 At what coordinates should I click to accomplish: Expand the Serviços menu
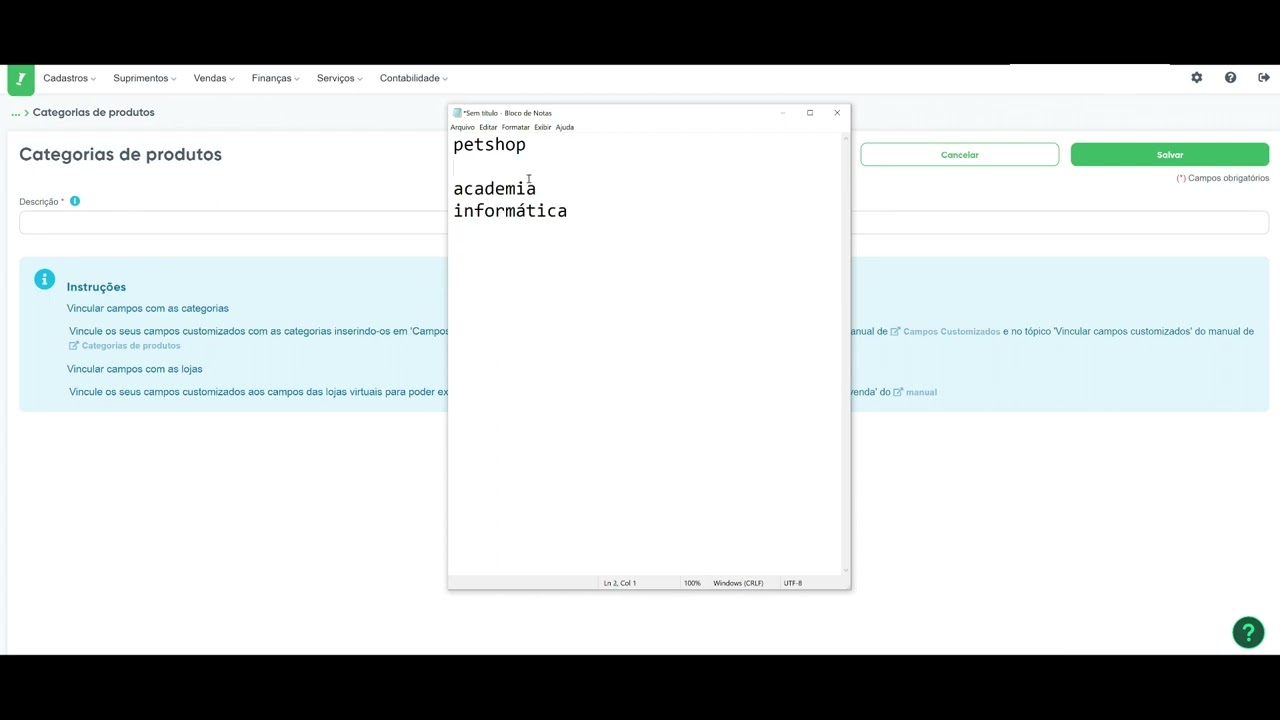(339, 78)
